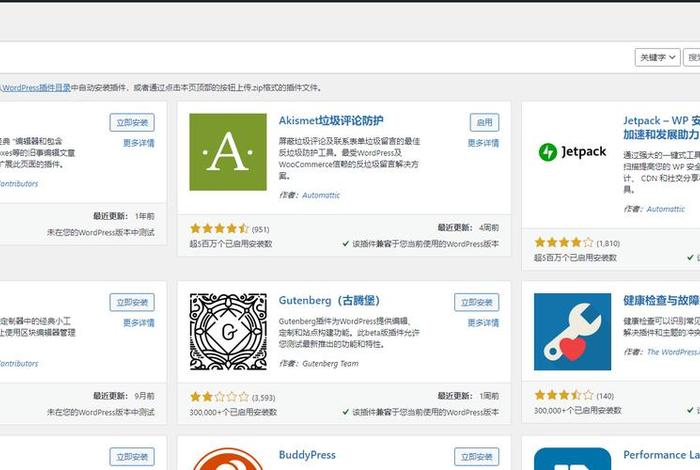Open Gutenberg（古腾堡）plugin title
Viewport: 700px width, 470px height.
tap(329, 300)
